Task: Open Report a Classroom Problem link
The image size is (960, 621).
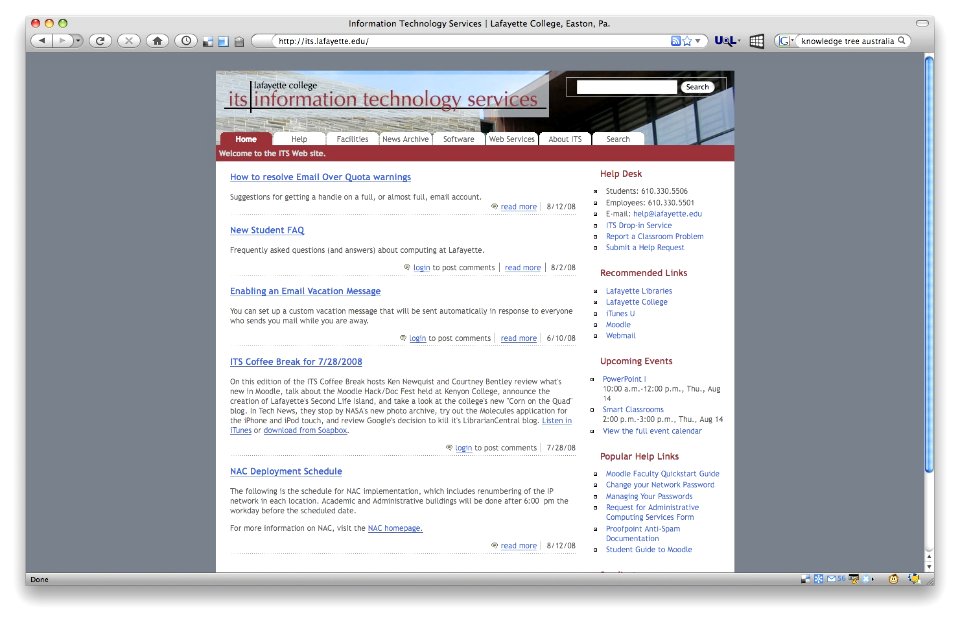Action: tap(654, 236)
